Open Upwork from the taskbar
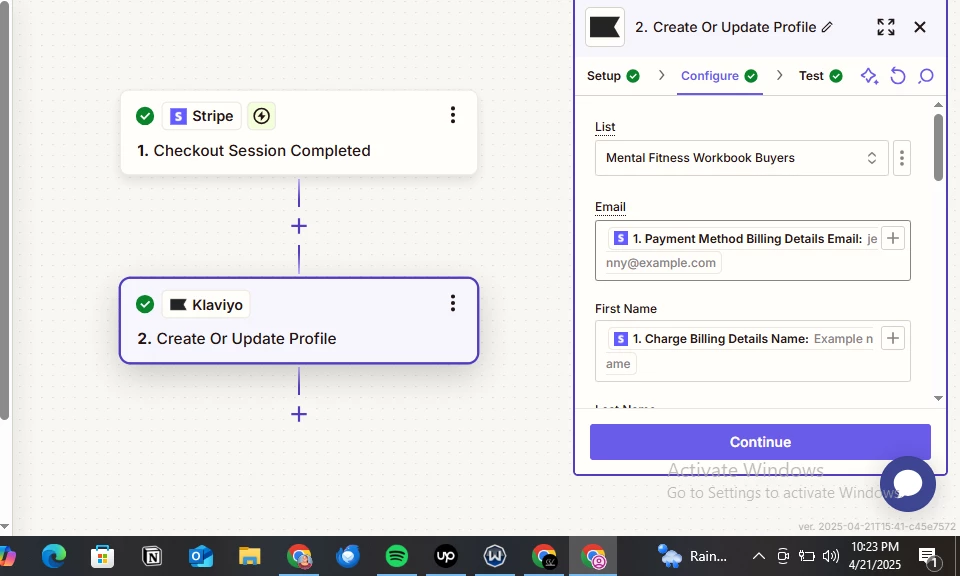Image resolution: width=960 pixels, height=576 pixels. pos(446,556)
